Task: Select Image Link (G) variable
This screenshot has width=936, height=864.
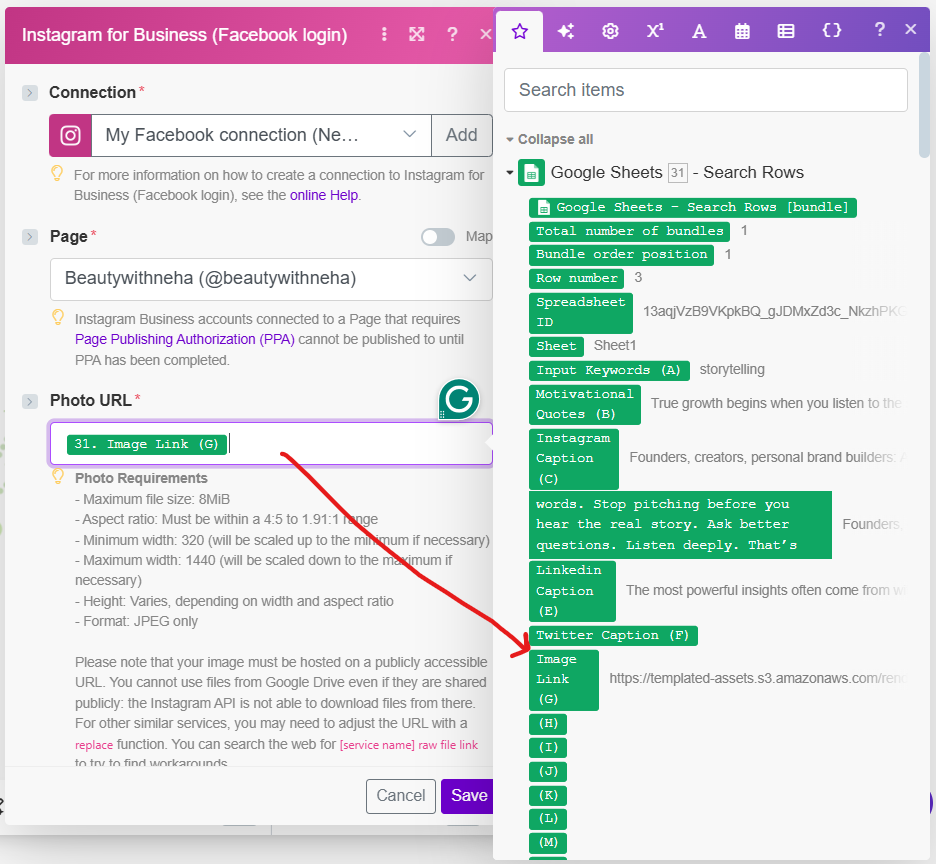Action: (x=564, y=680)
